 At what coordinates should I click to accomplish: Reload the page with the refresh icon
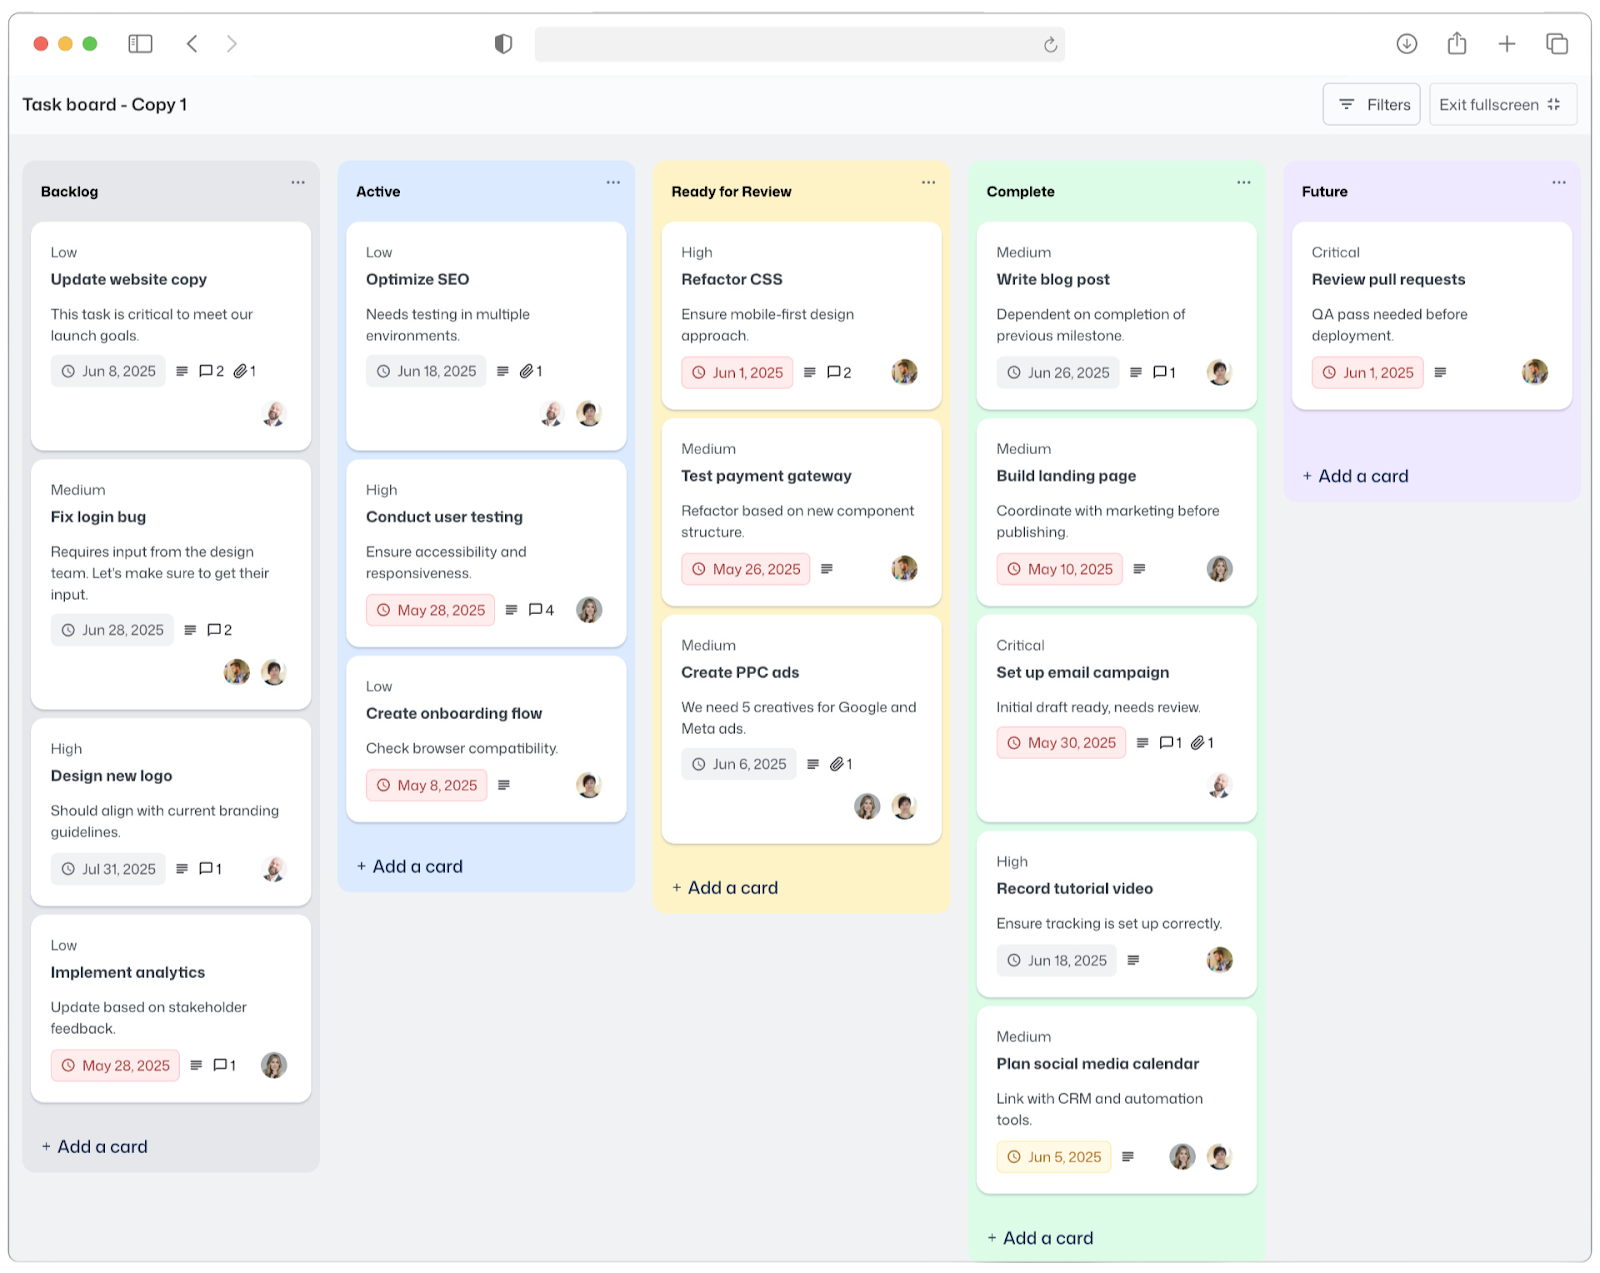pyautogui.click(x=1050, y=45)
